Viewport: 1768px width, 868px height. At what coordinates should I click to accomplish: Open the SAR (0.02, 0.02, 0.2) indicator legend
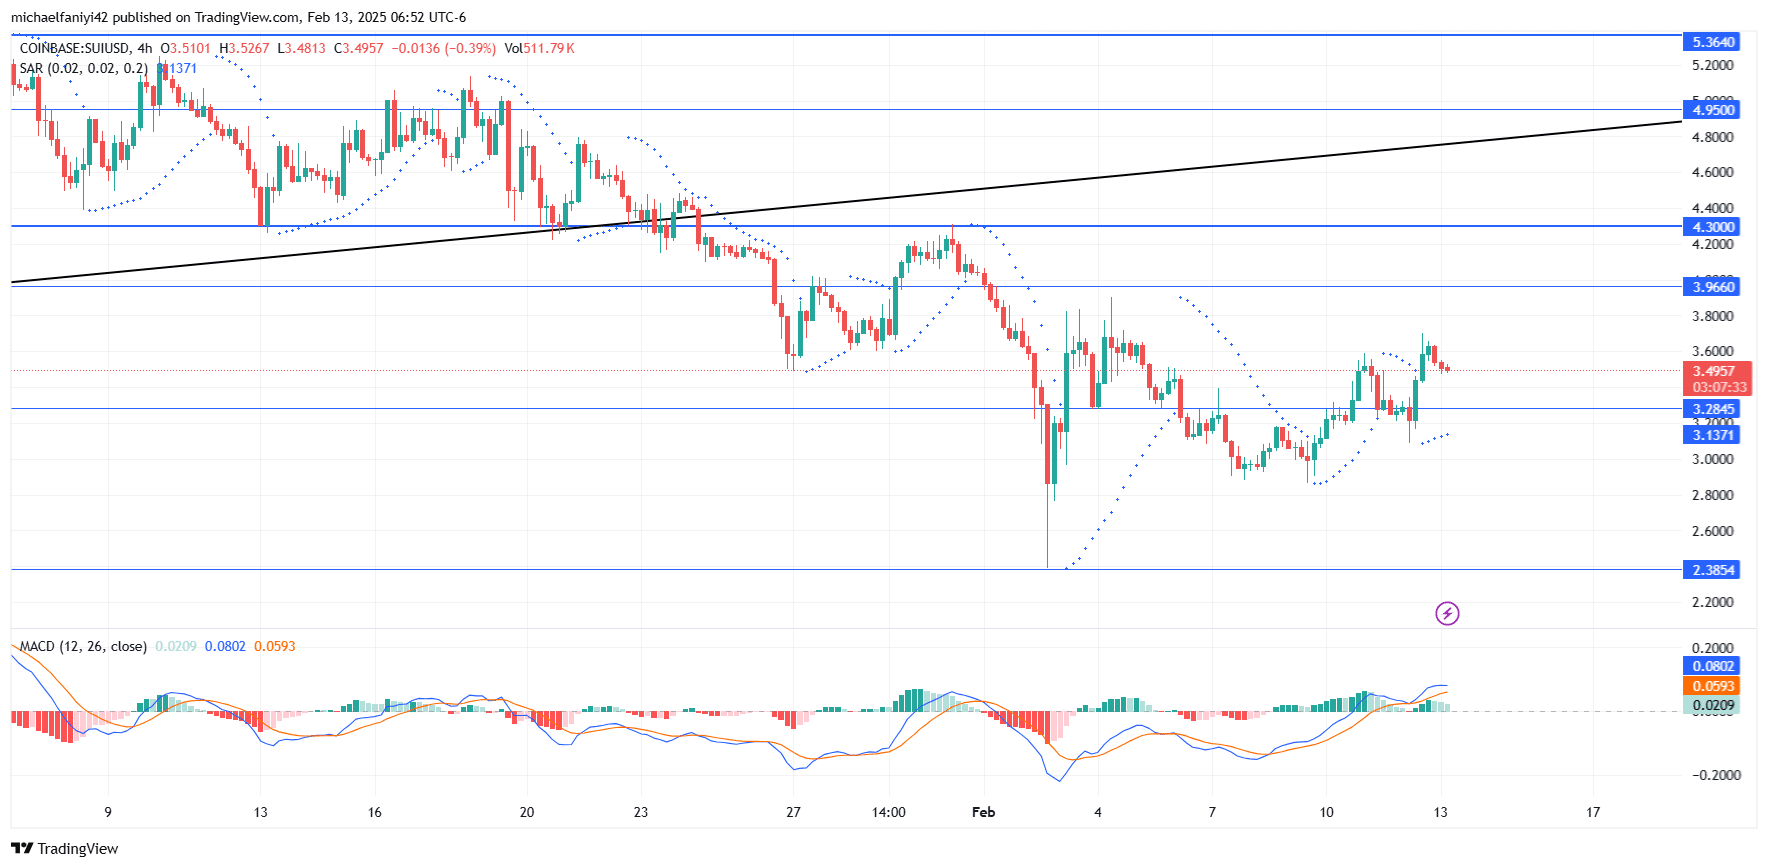tap(84, 68)
